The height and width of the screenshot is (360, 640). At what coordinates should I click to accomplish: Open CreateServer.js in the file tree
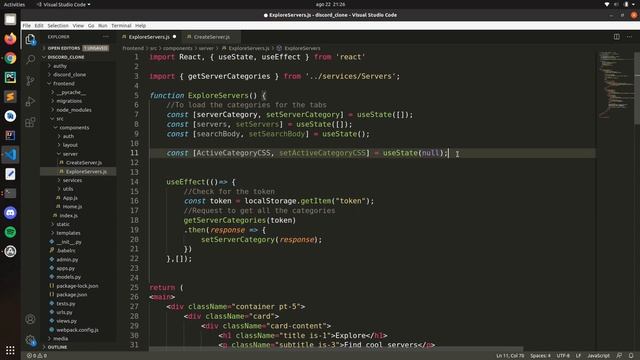point(83,162)
